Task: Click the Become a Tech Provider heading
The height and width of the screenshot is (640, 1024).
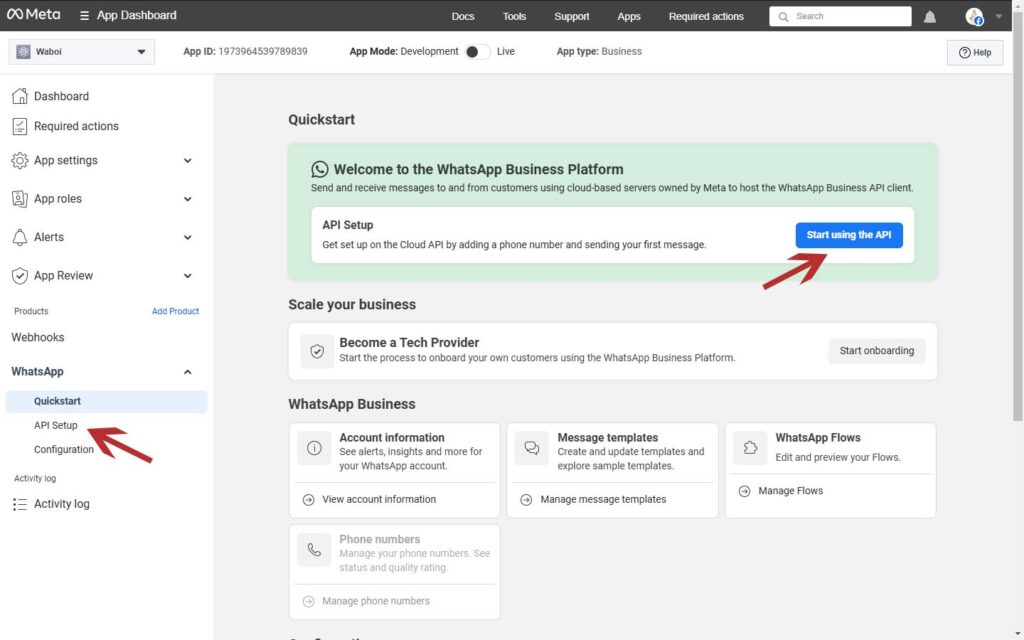Action: coord(409,343)
